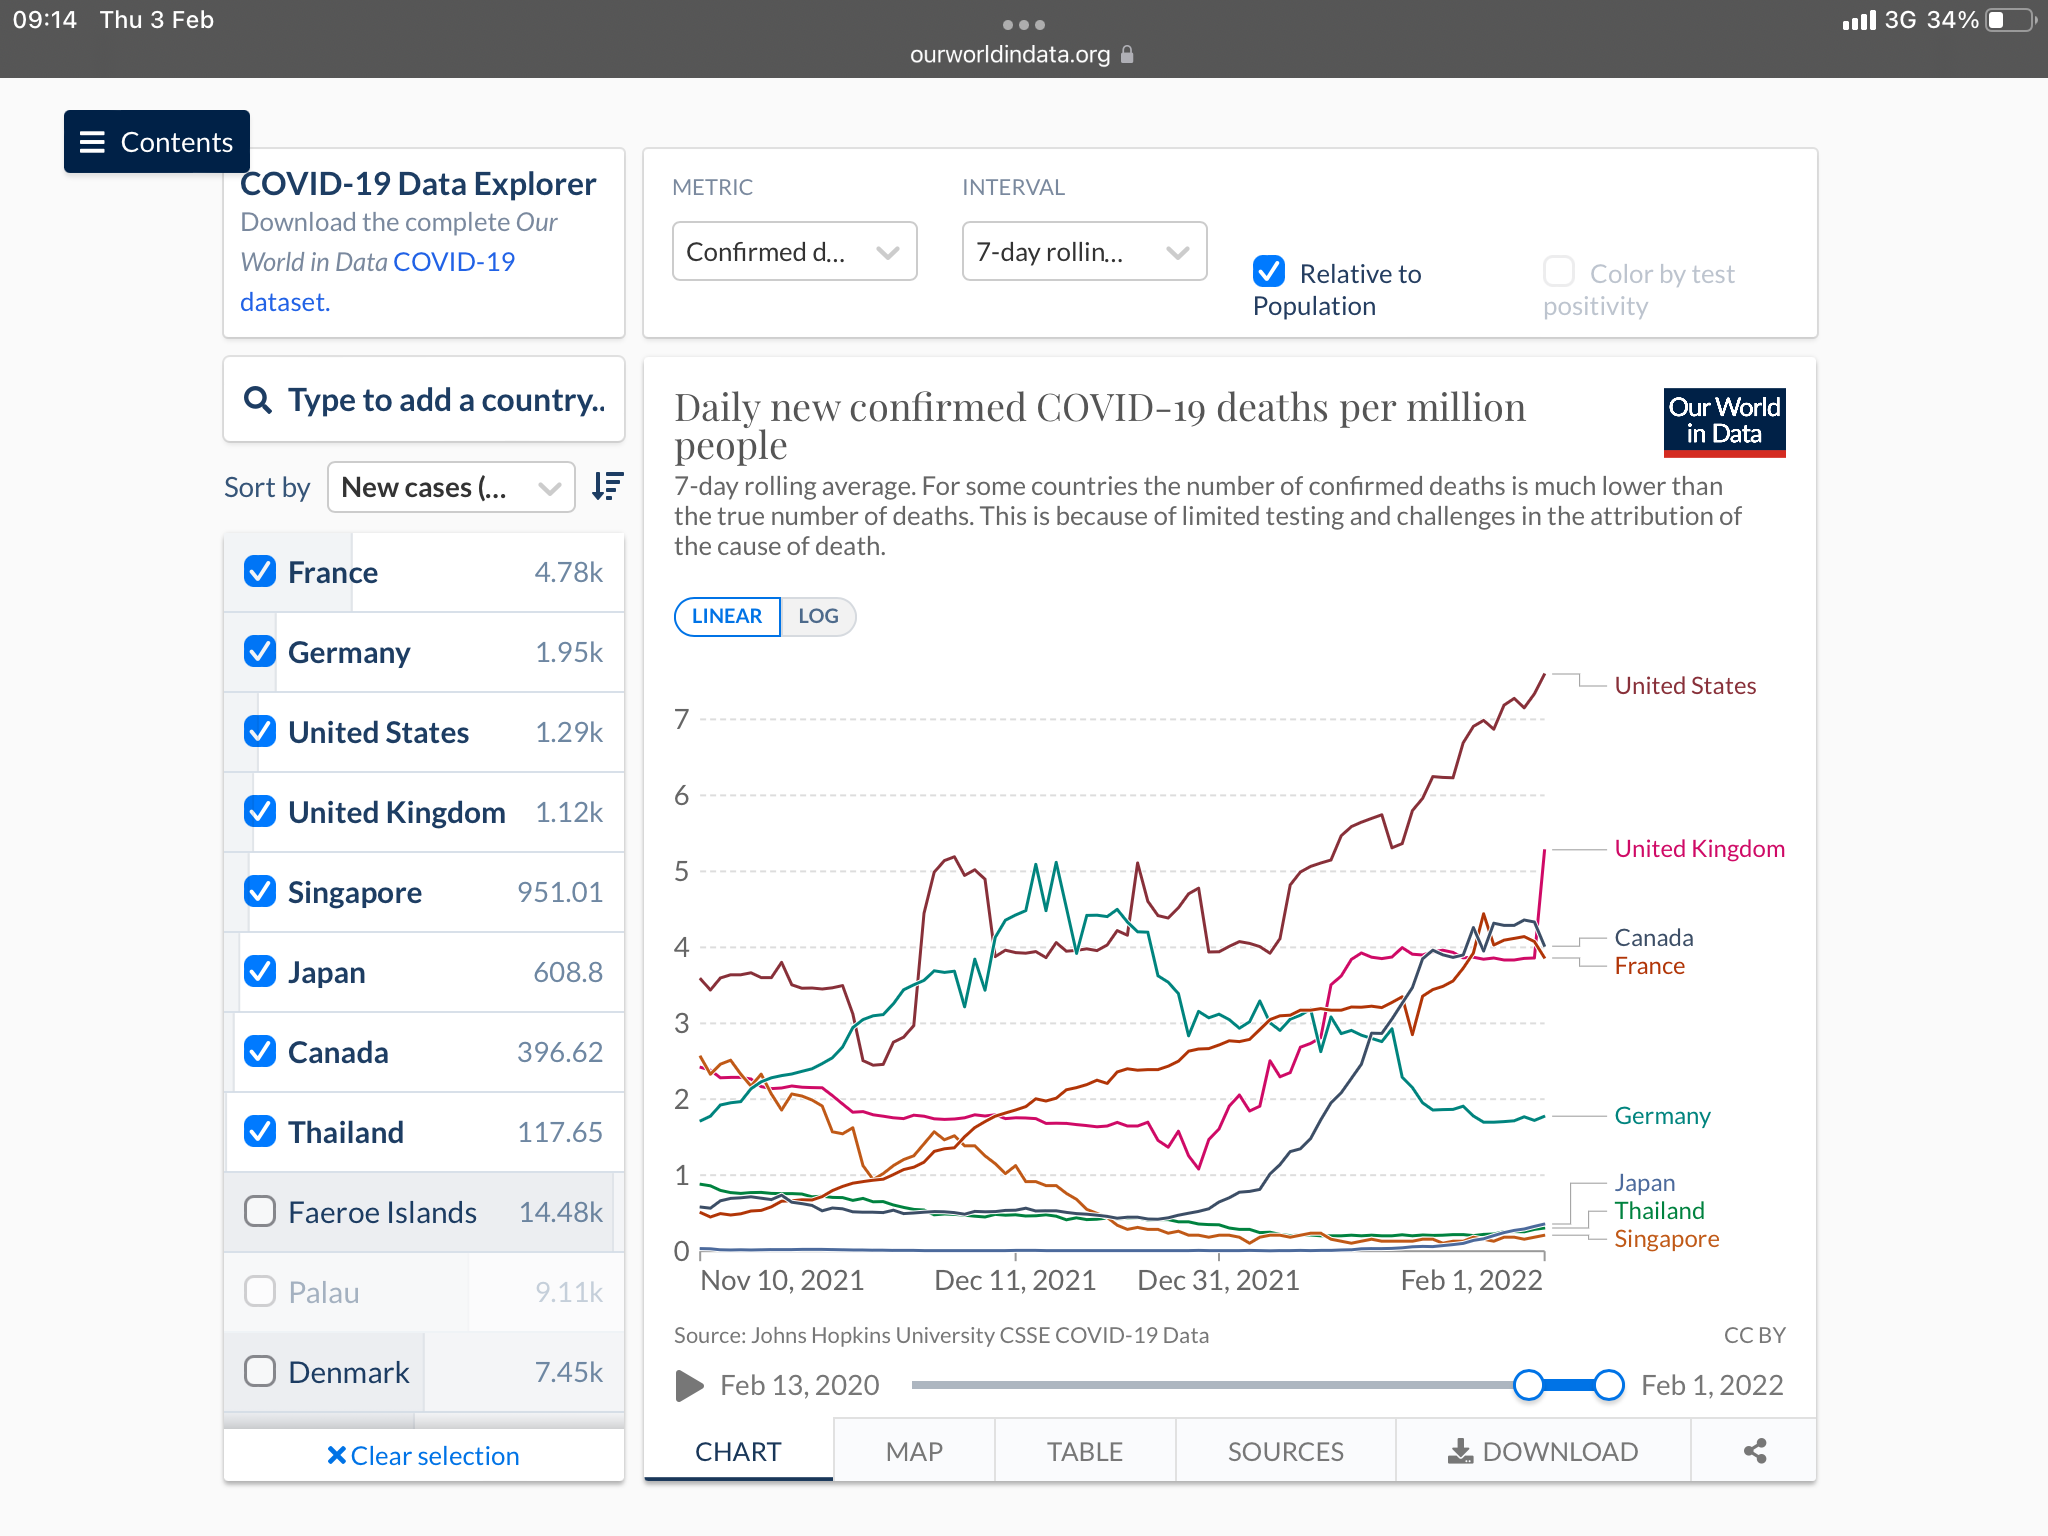Focus the Type to add a country field
The image size is (2048, 1536).
point(424,399)
